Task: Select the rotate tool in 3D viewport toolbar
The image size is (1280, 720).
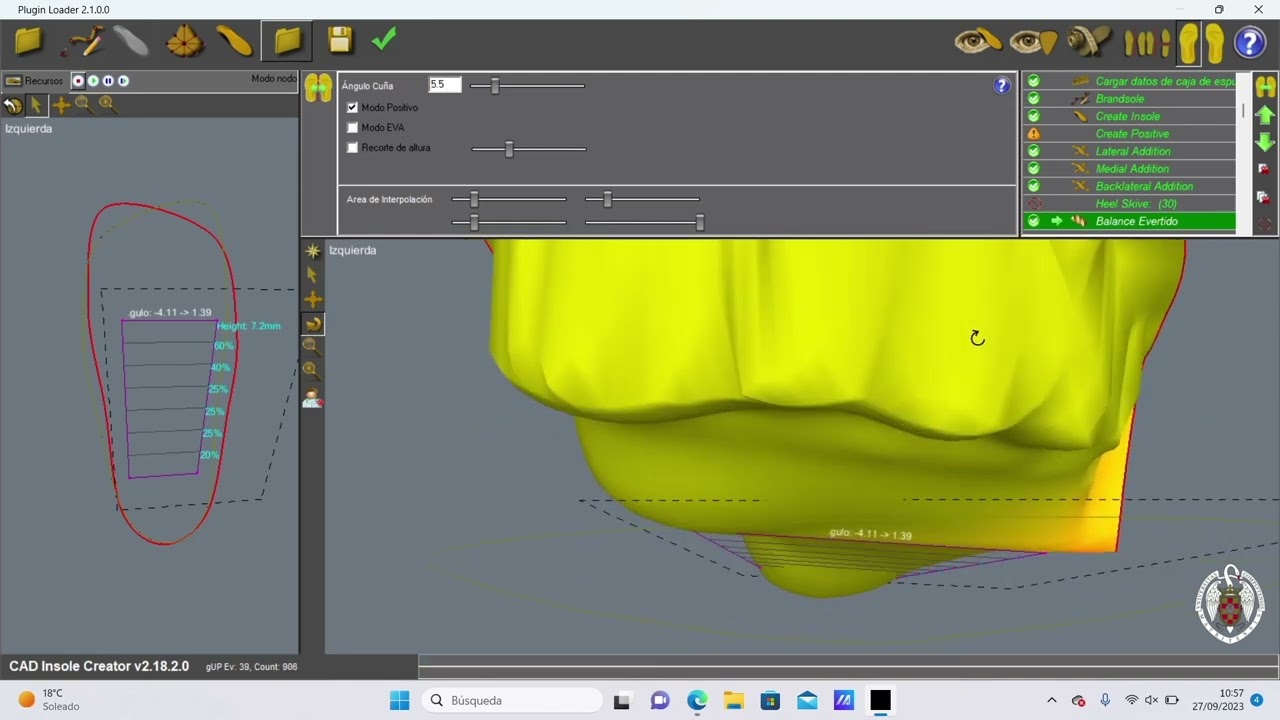Action: 313,323
